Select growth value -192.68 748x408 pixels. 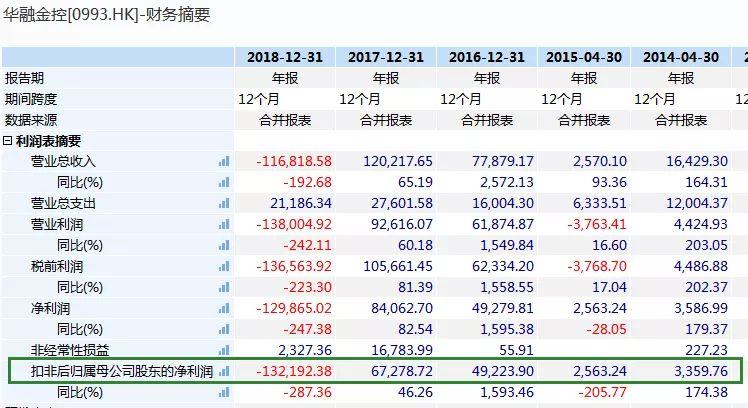click(307, 182)
